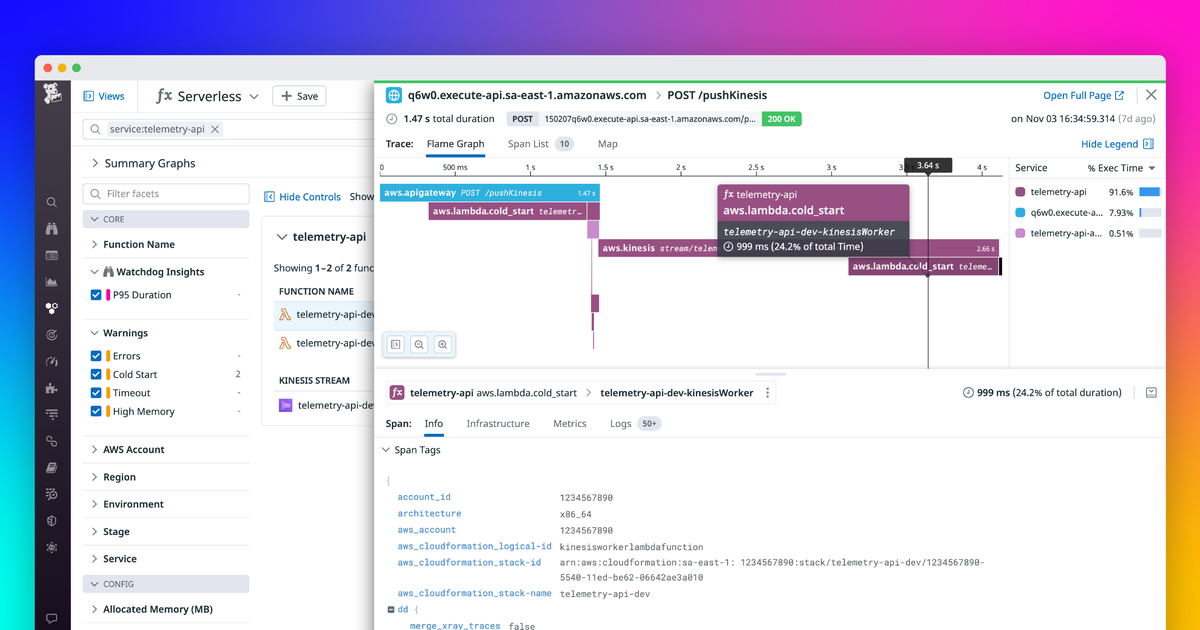The height and width of the screenshot is (630, 1200).
Task: Open the sidebar search magnifier icon
Action: 52,202
